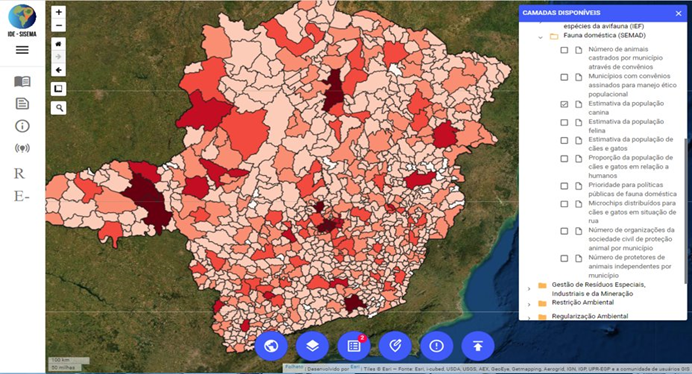The width and height of the screenshot is (692, 374).
Task: Enable Estimativa da população de cães e gatos checkbox
Action: (564, 140)
